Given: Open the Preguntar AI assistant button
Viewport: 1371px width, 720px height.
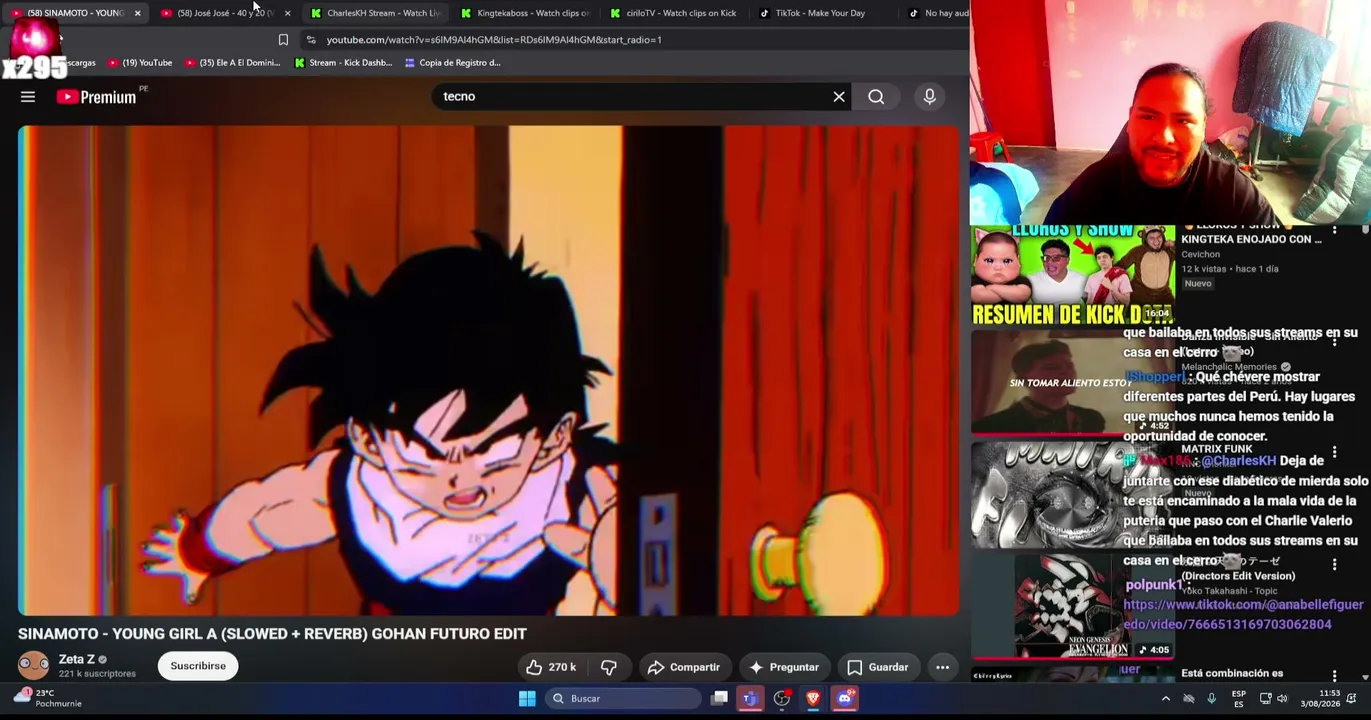Looking at the screenshot, I should 784,667.
